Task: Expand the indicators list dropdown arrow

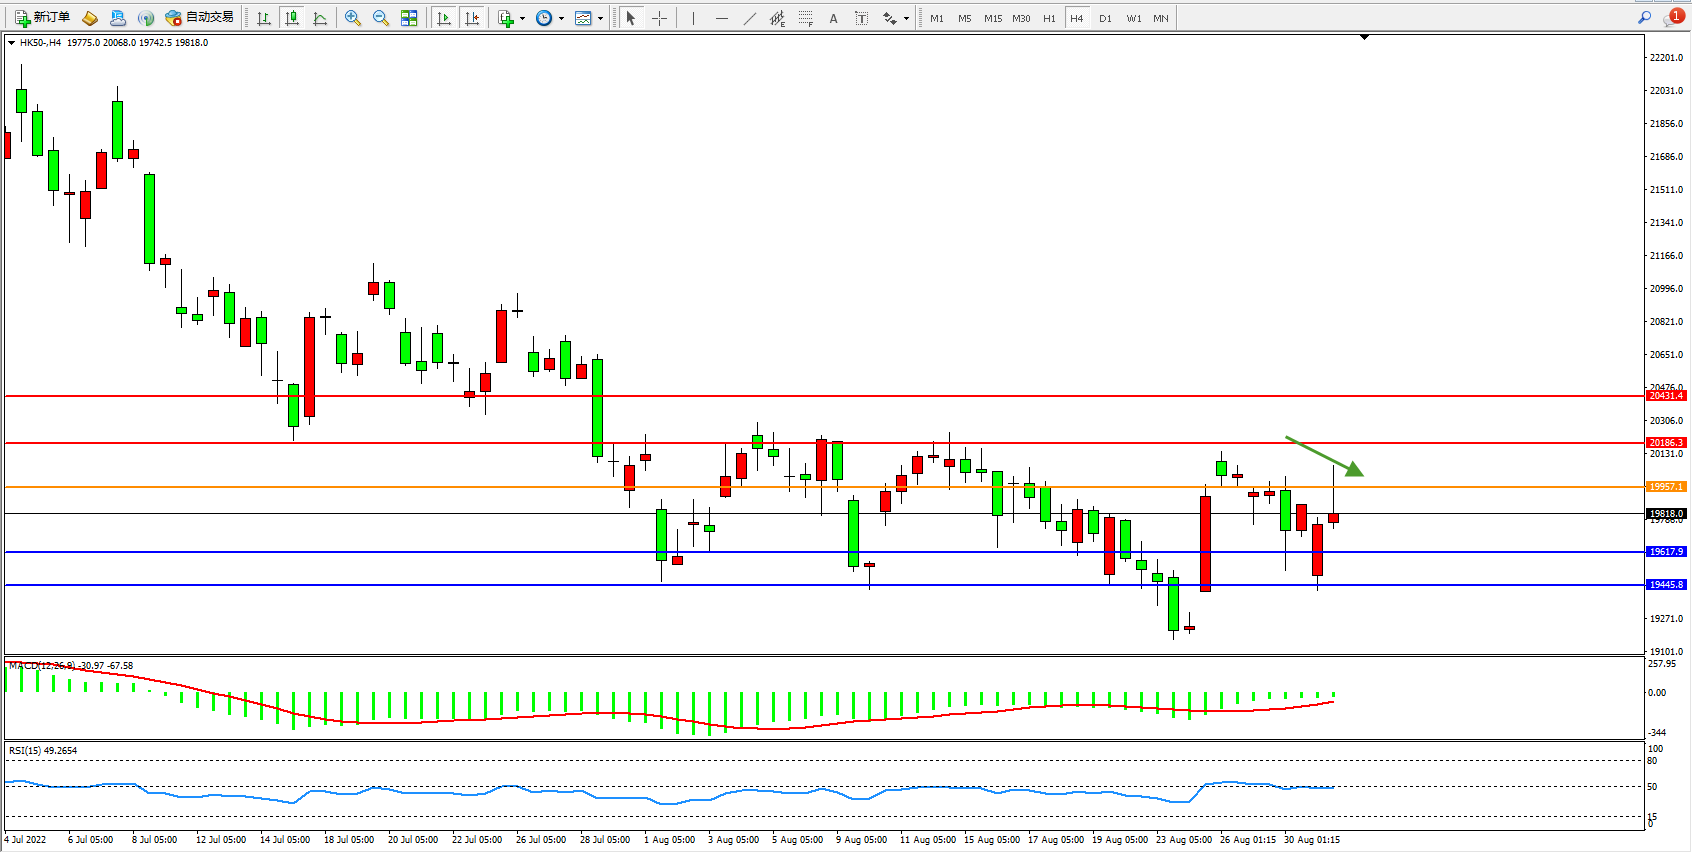Action: [522, 18]
